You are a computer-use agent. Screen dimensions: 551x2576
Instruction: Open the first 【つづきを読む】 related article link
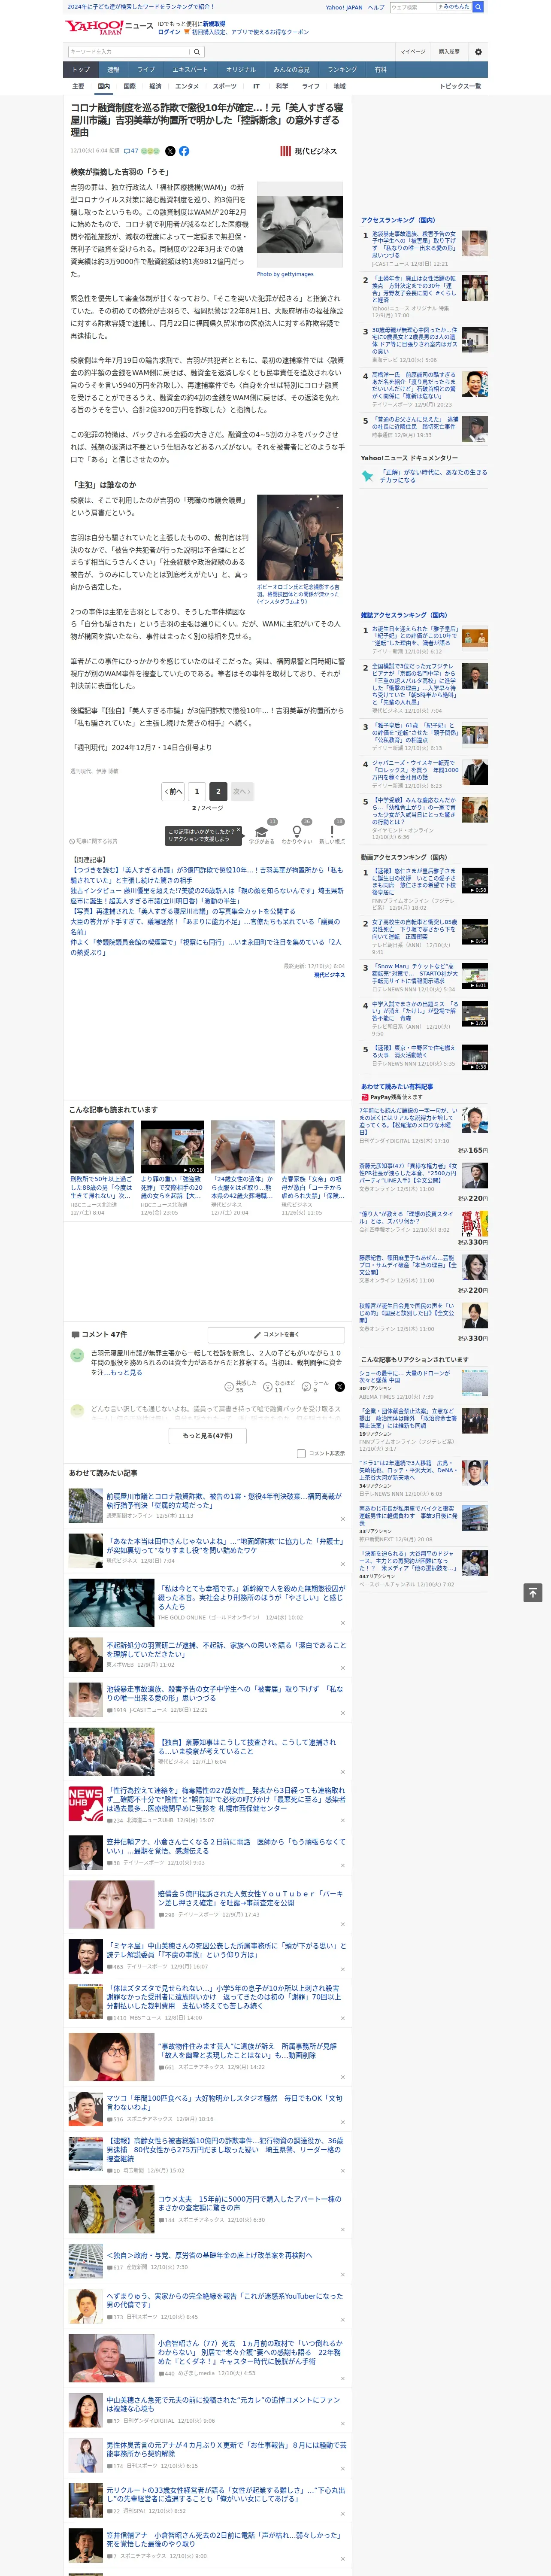pyautogui.click(x=206, y=875)
